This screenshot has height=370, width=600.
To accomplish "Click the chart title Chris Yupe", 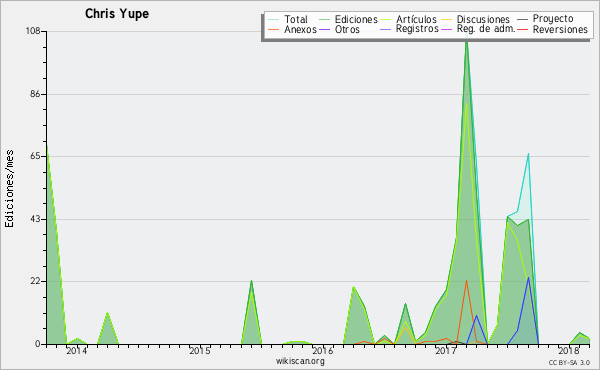I will (x=117, y=14).
